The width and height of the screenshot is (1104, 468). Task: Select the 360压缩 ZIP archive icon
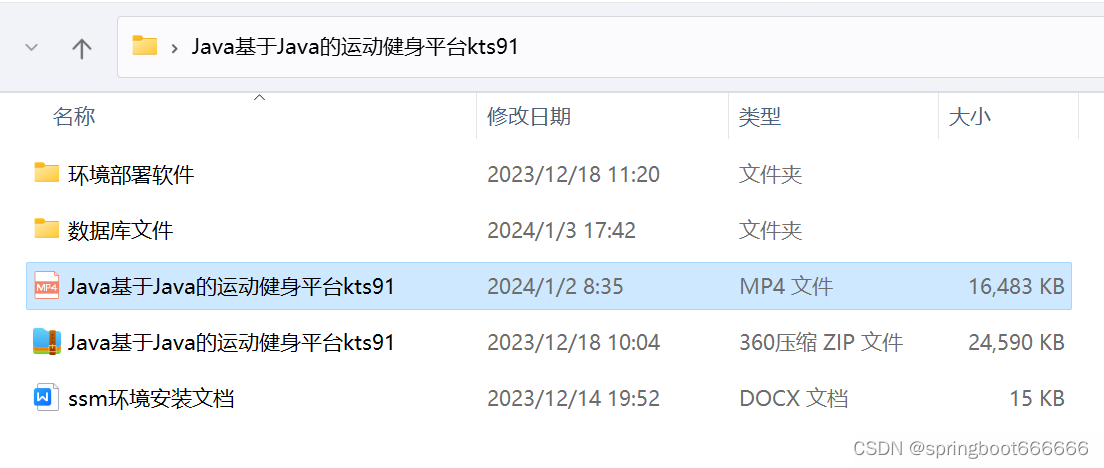click(46, 342)
